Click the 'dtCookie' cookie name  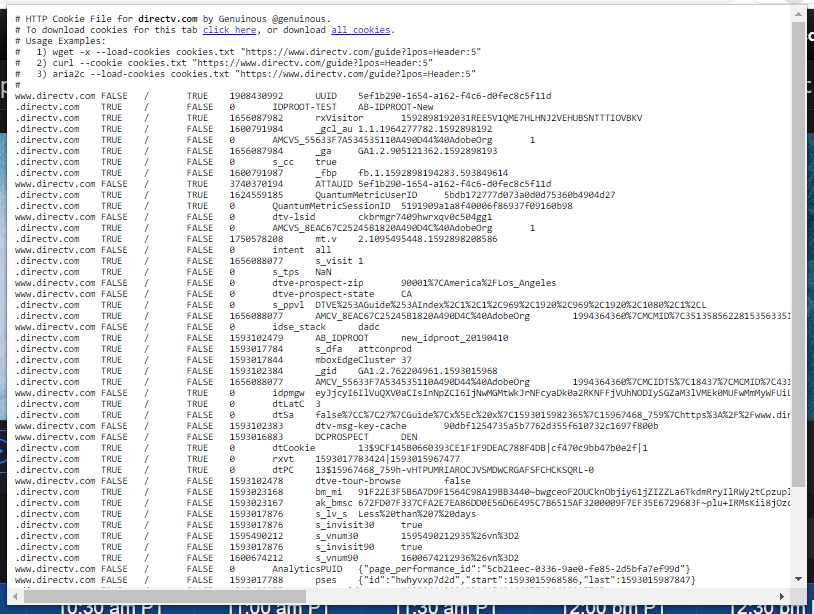tap(294, 448)
